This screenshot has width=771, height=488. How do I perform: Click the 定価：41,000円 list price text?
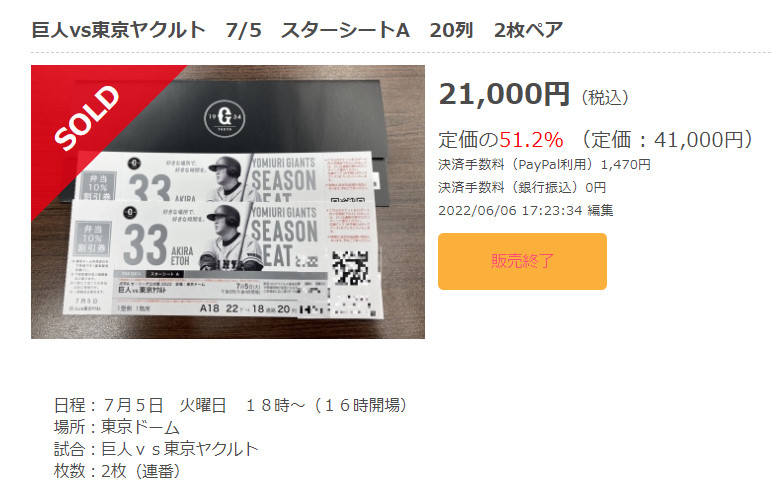667,140
